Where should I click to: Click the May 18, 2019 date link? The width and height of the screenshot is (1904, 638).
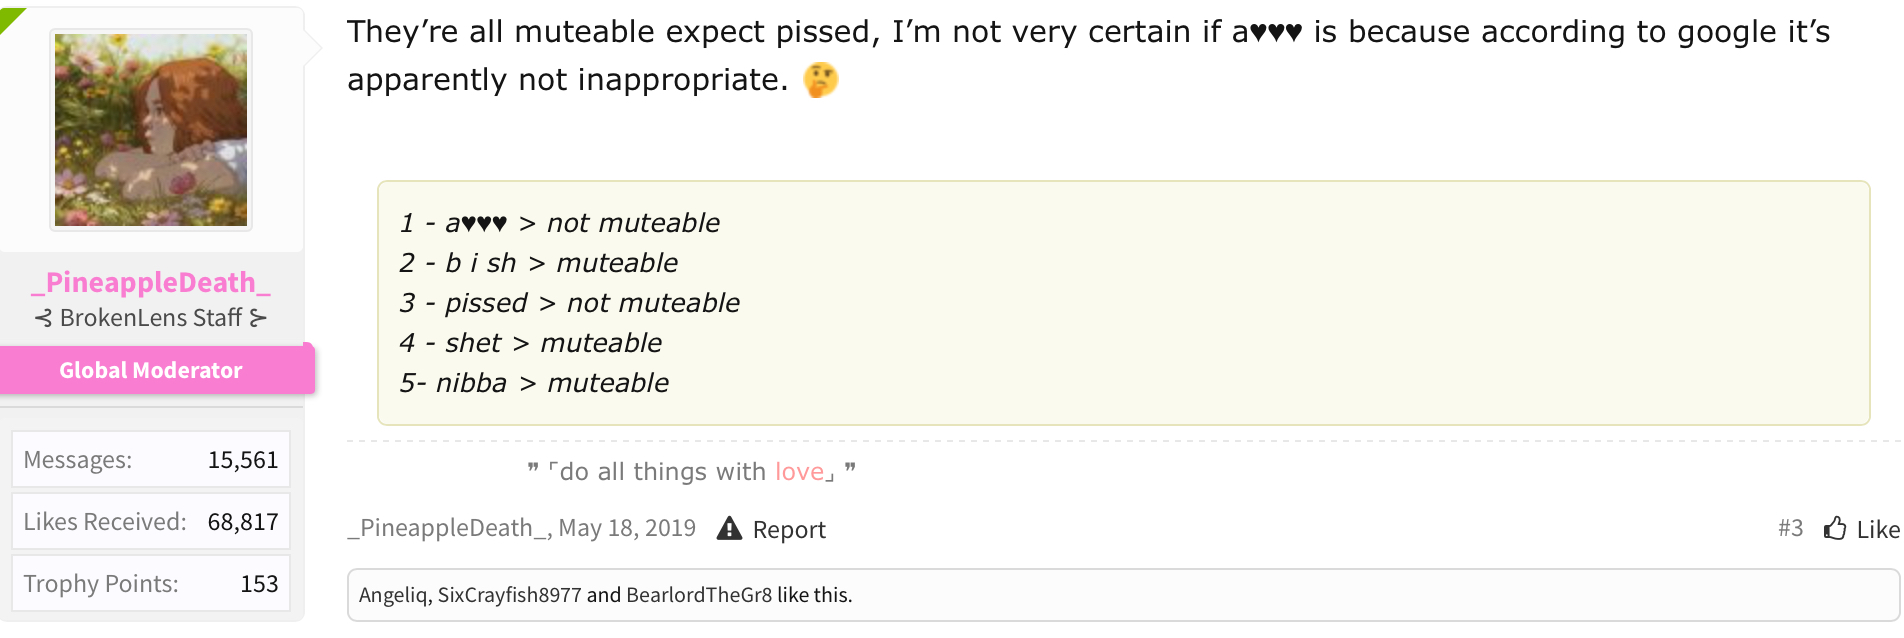pos(627,528)
